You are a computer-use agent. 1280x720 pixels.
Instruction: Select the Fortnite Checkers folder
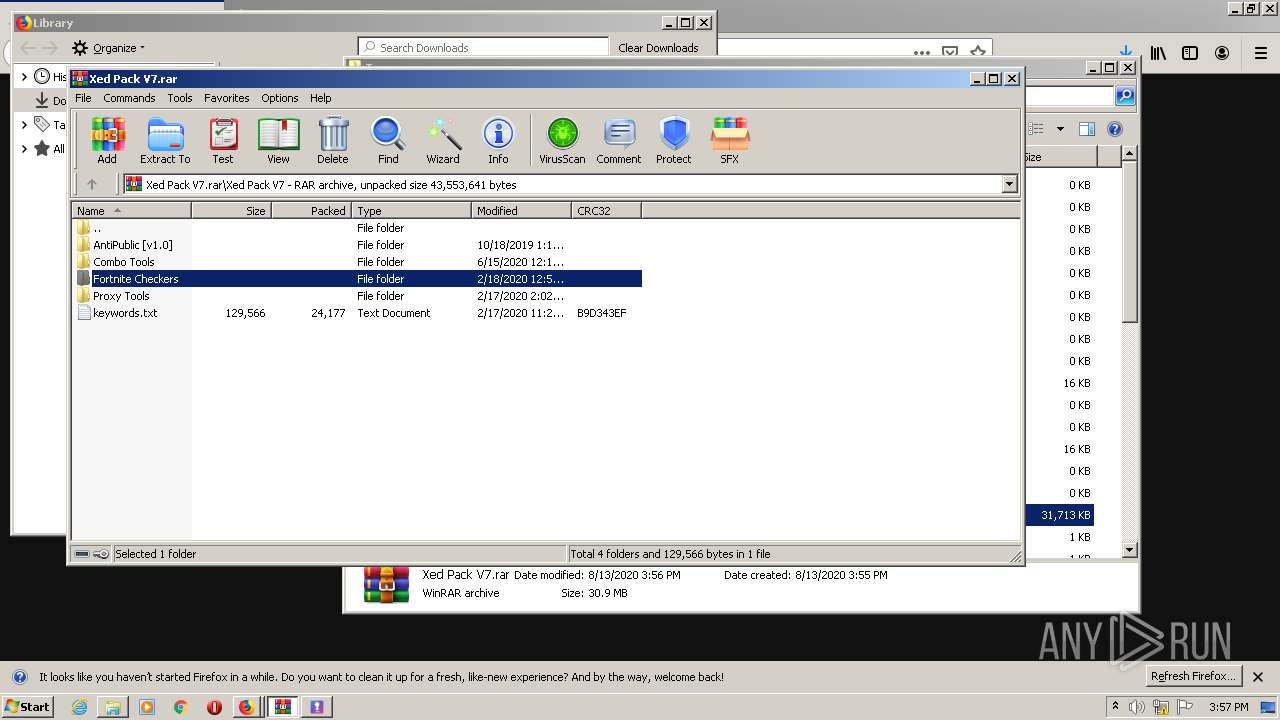click(358, 279)
